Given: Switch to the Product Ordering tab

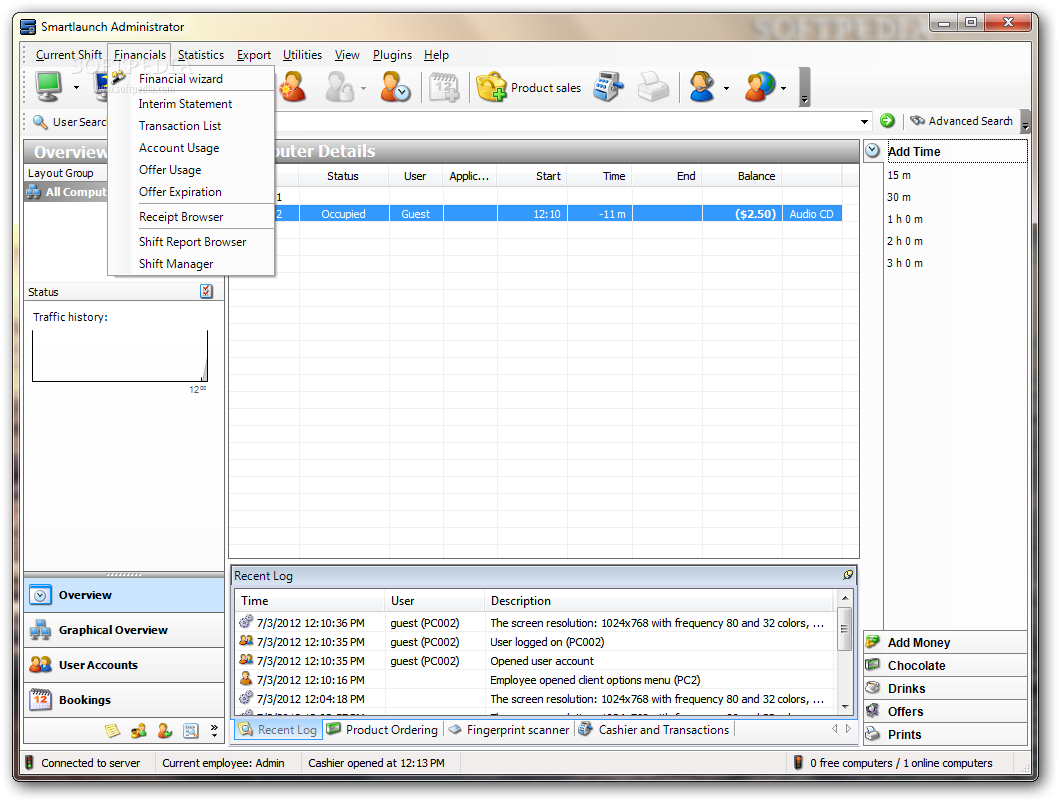Looking at the screenshot, I should 382,730.
